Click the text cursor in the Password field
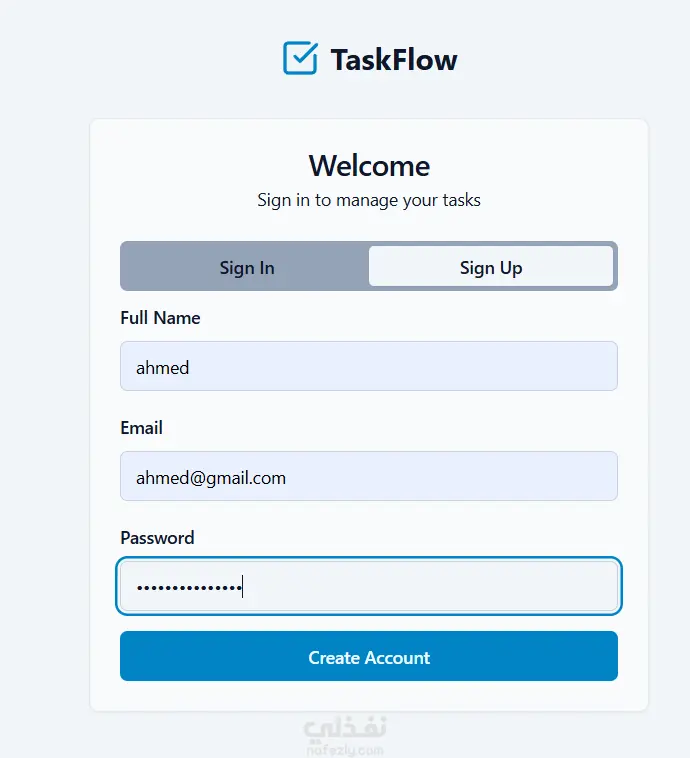The height and width of the screenshot is (758, 690). click(242, 586)
